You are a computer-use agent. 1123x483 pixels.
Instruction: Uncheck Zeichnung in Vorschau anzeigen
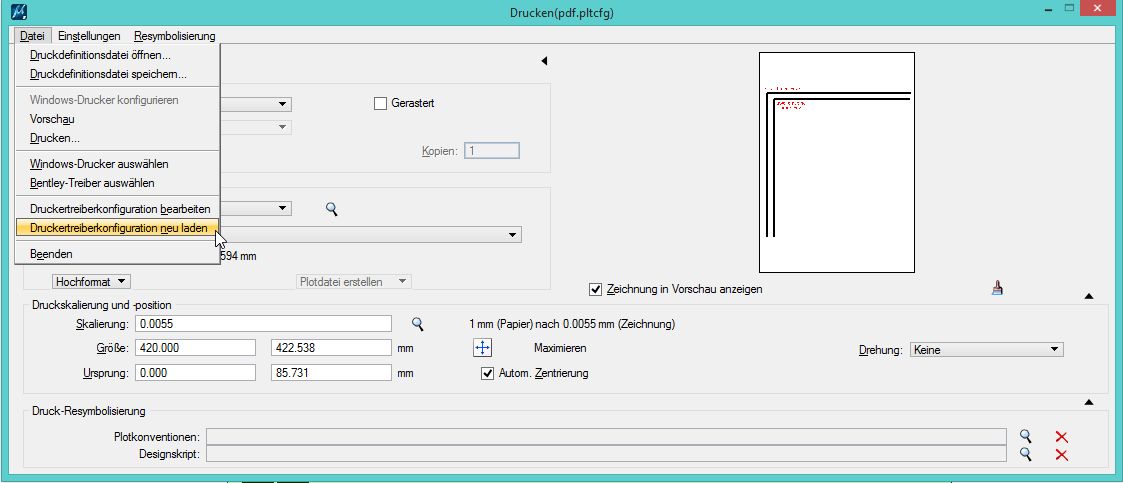click(595, 290)
